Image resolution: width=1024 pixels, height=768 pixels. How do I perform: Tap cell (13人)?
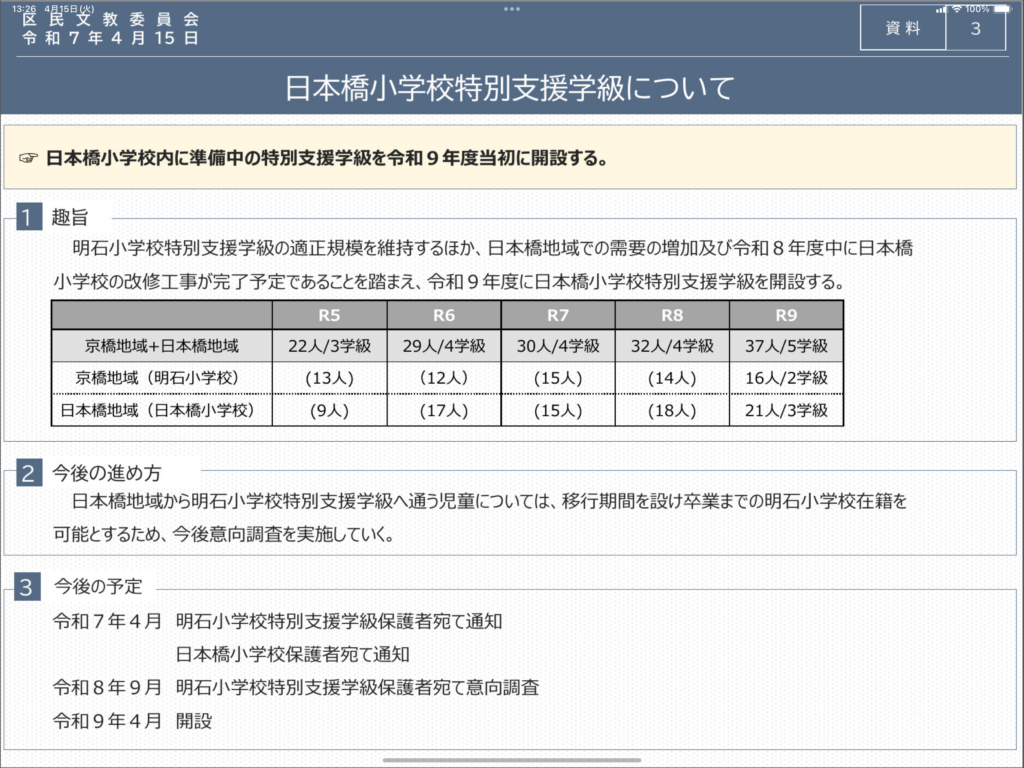pos(330,378)
